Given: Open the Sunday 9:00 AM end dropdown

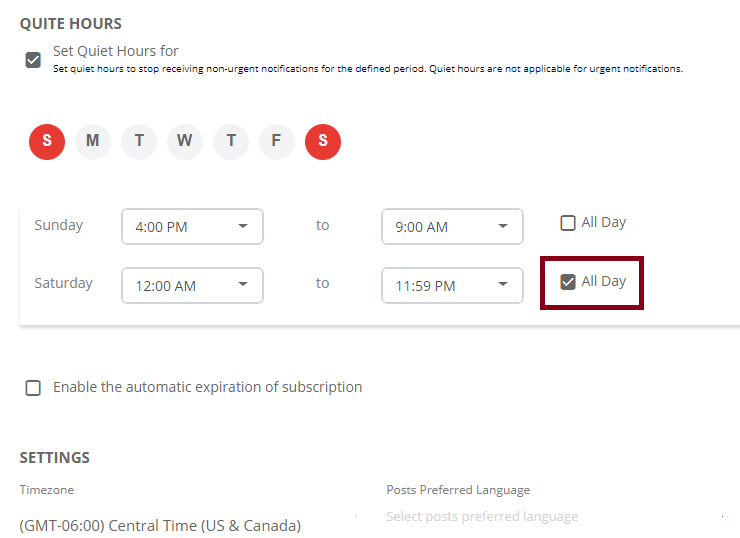Looking at the screenshot, I should [452, 227].
